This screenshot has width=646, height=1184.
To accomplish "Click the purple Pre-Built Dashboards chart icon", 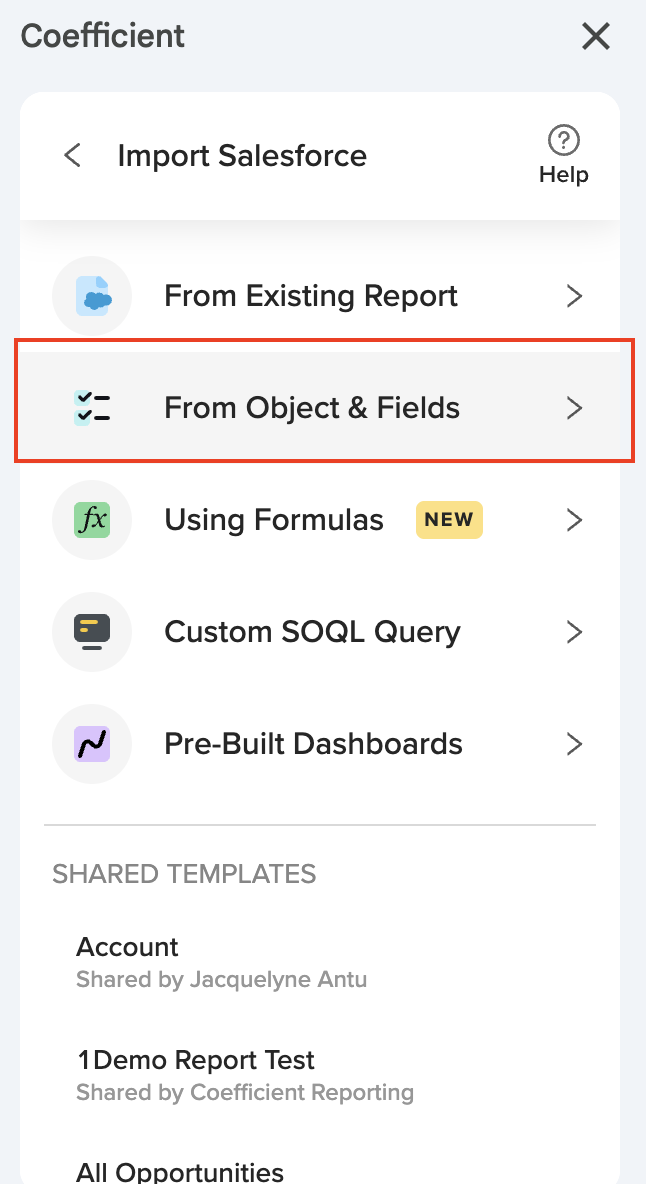I will point(92,744).
